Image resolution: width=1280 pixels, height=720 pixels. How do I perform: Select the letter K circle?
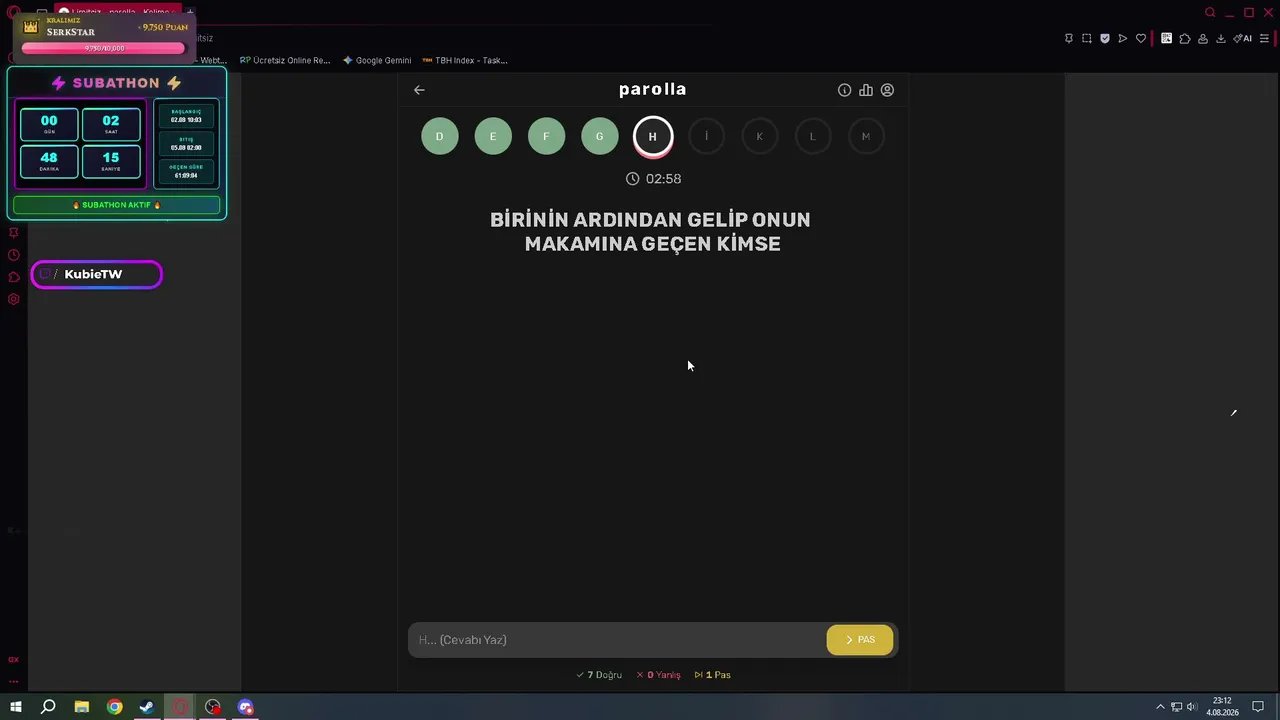(x=759, y=136)
